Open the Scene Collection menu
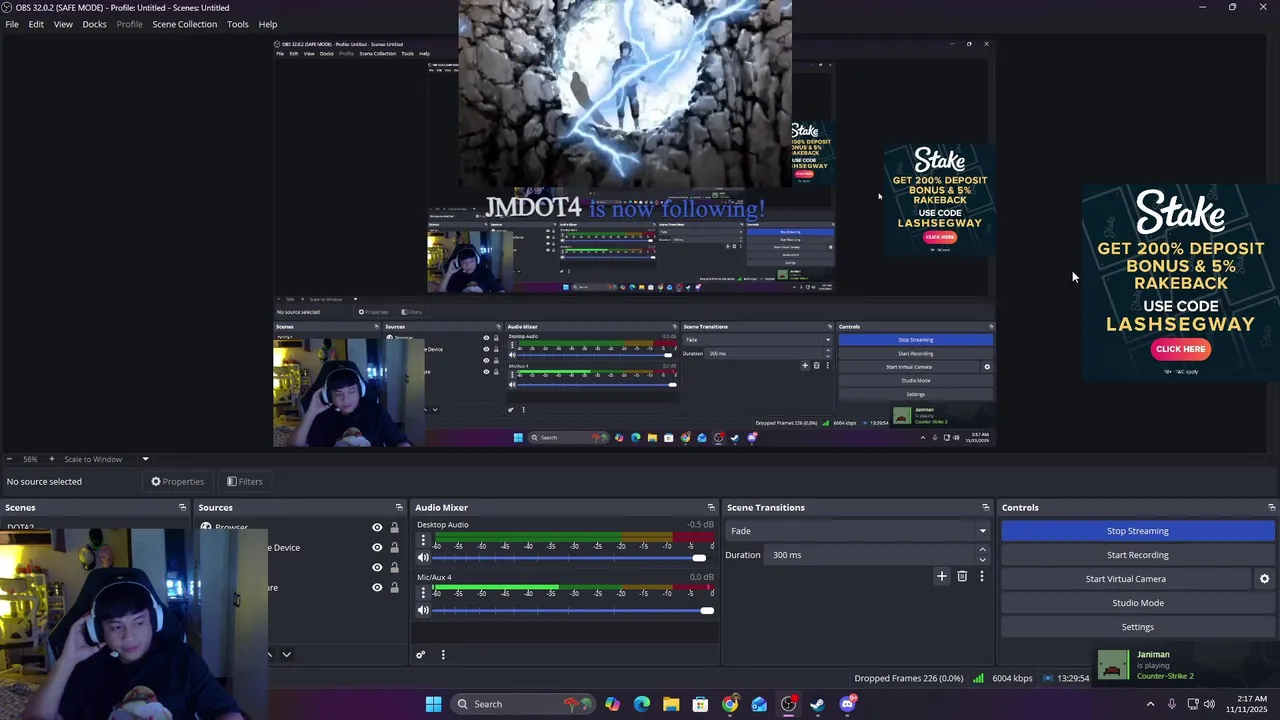Viewport: 1280px width, 720px height. (x=184, y=24)
